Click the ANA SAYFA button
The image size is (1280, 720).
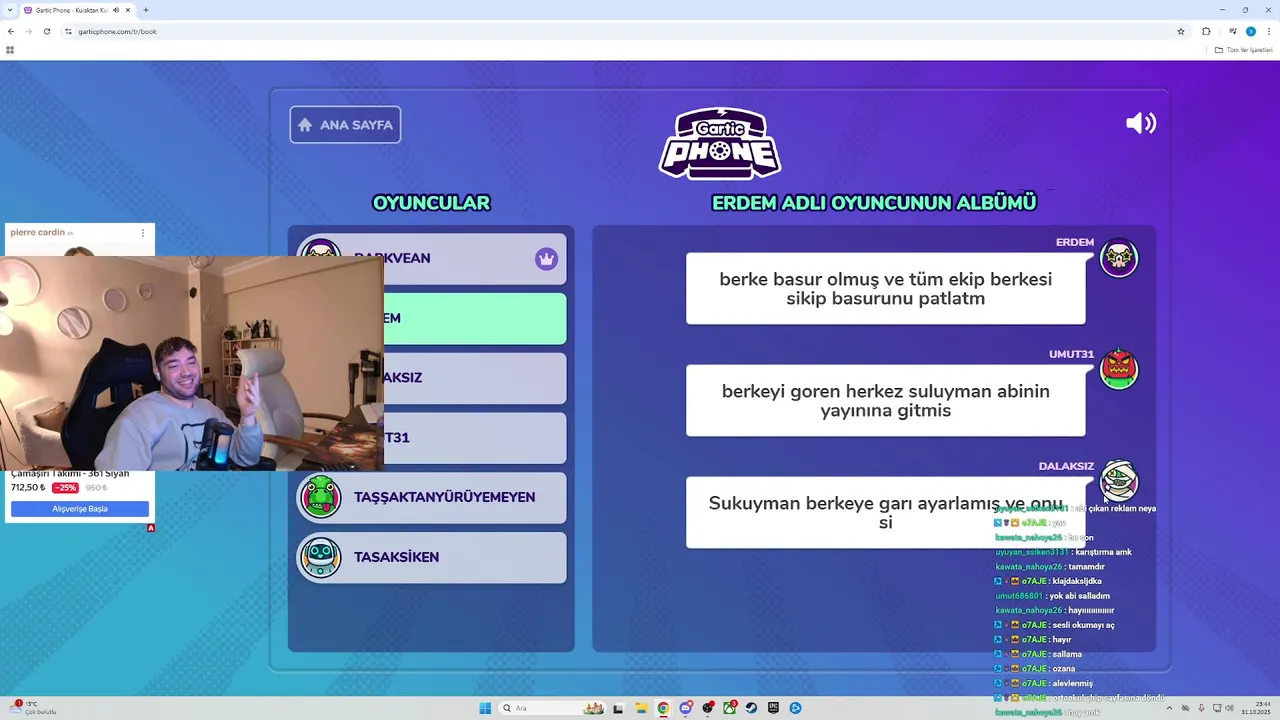[x=345, y=125]
